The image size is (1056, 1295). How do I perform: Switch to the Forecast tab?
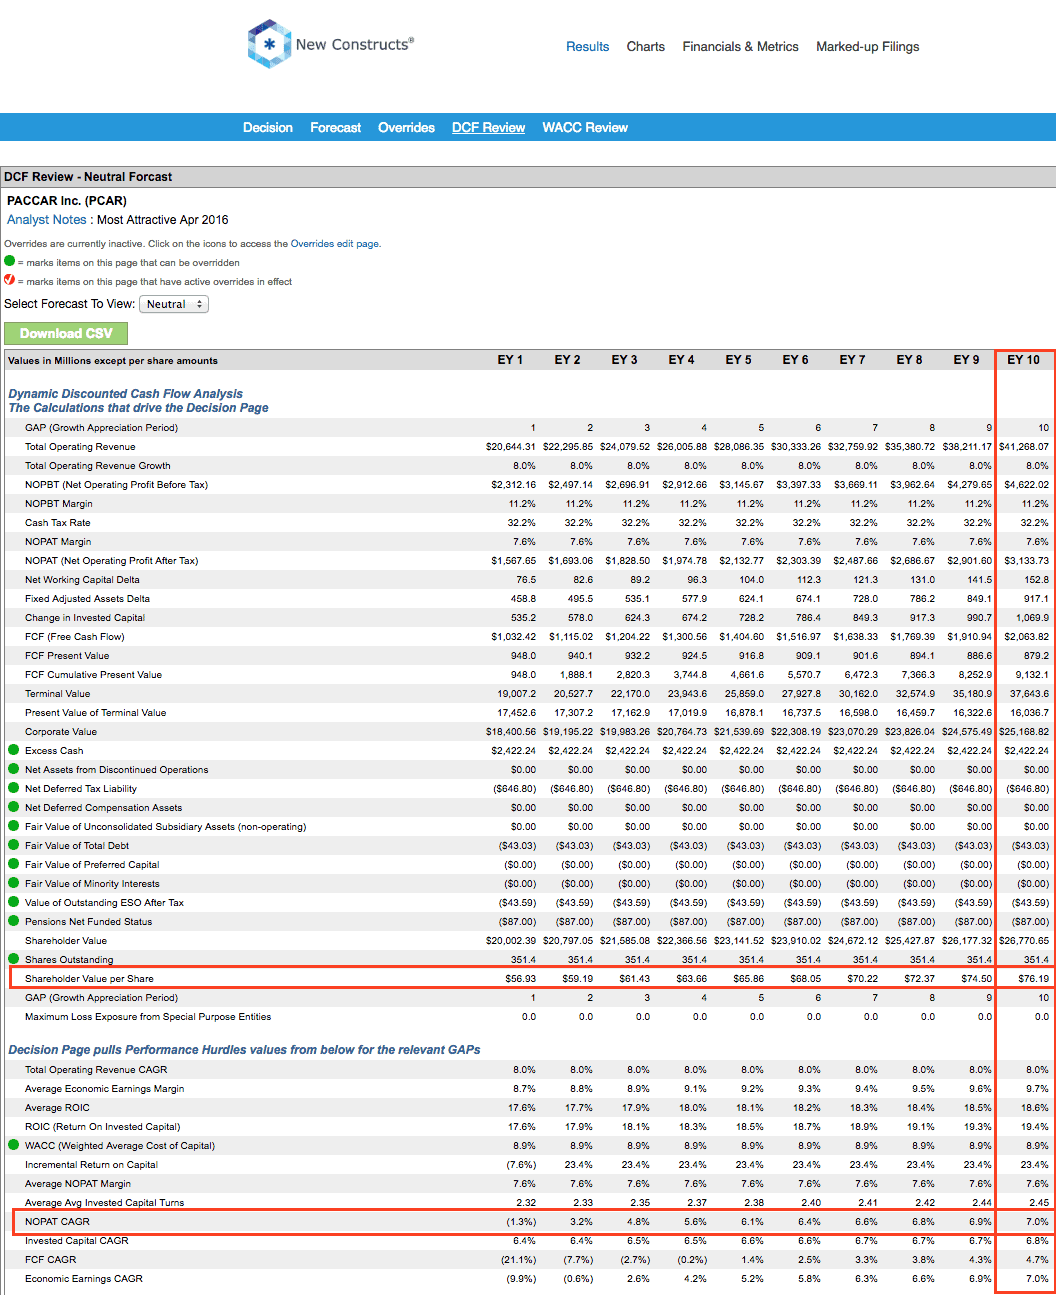[x=335, y=127]
